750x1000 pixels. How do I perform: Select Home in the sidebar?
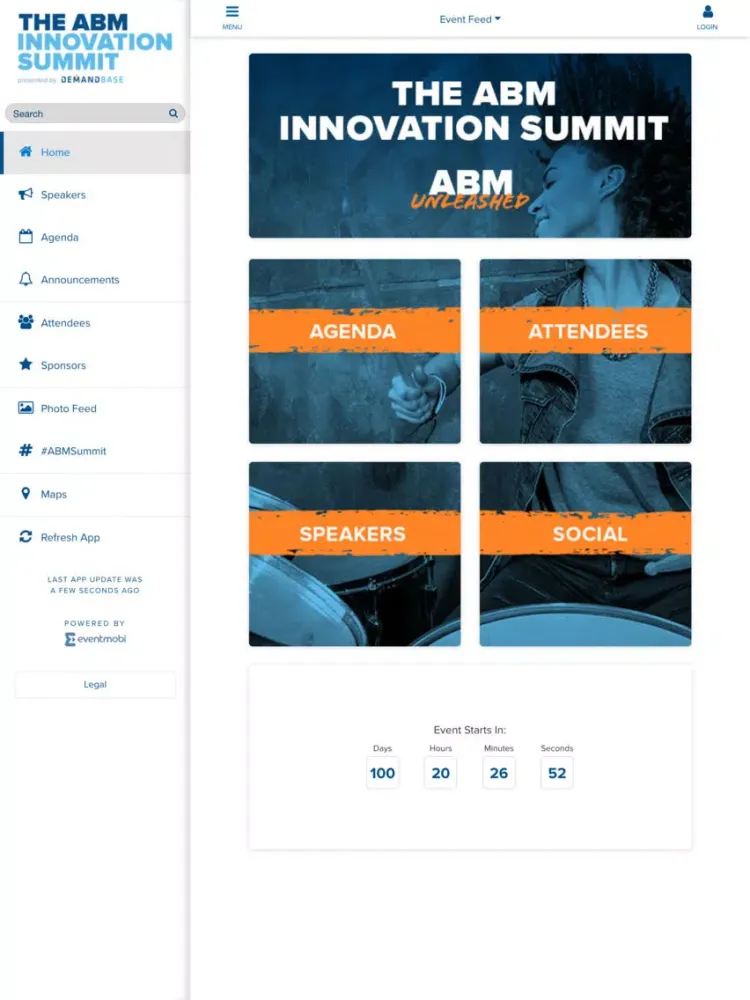95,152
